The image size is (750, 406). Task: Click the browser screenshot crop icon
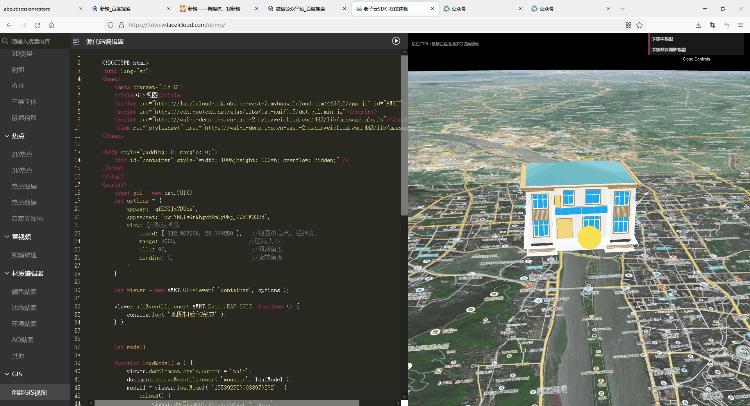coord(713,25)
